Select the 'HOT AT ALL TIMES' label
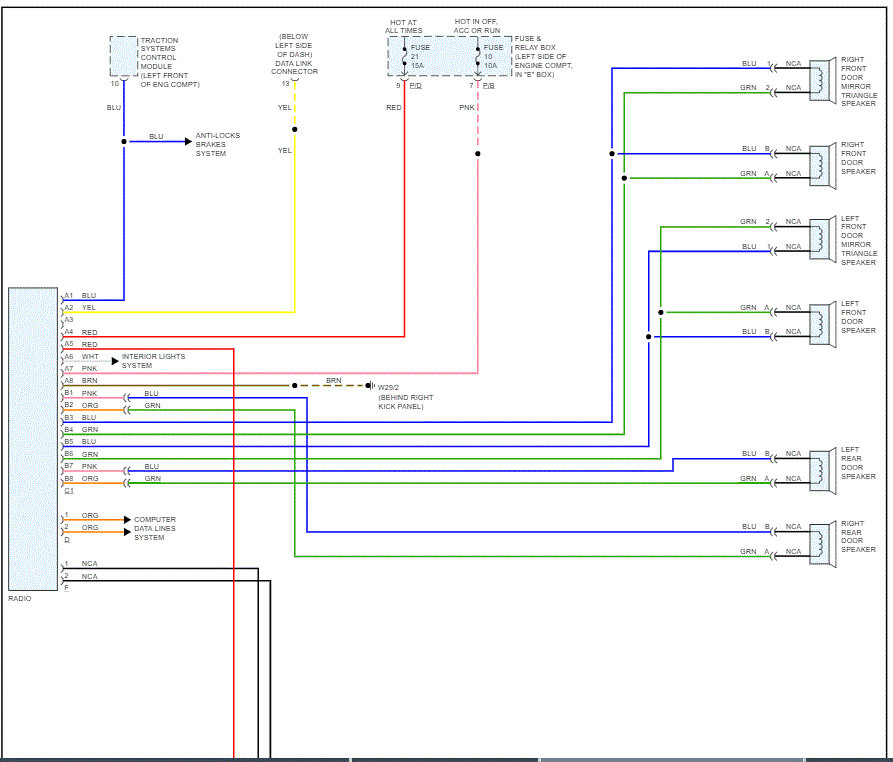This screenshot has width=893, height=762. [404, 26]
